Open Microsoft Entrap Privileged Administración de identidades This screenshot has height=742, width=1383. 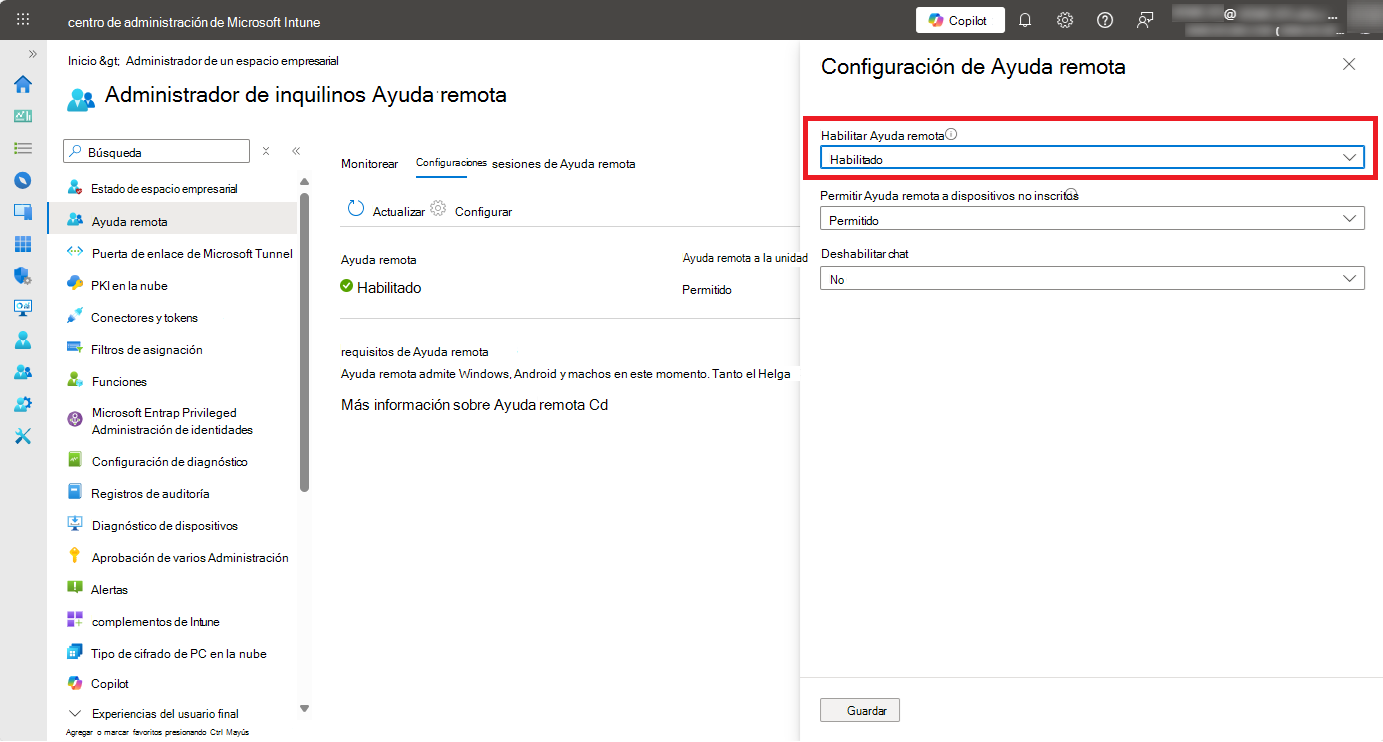click(172, 421)
